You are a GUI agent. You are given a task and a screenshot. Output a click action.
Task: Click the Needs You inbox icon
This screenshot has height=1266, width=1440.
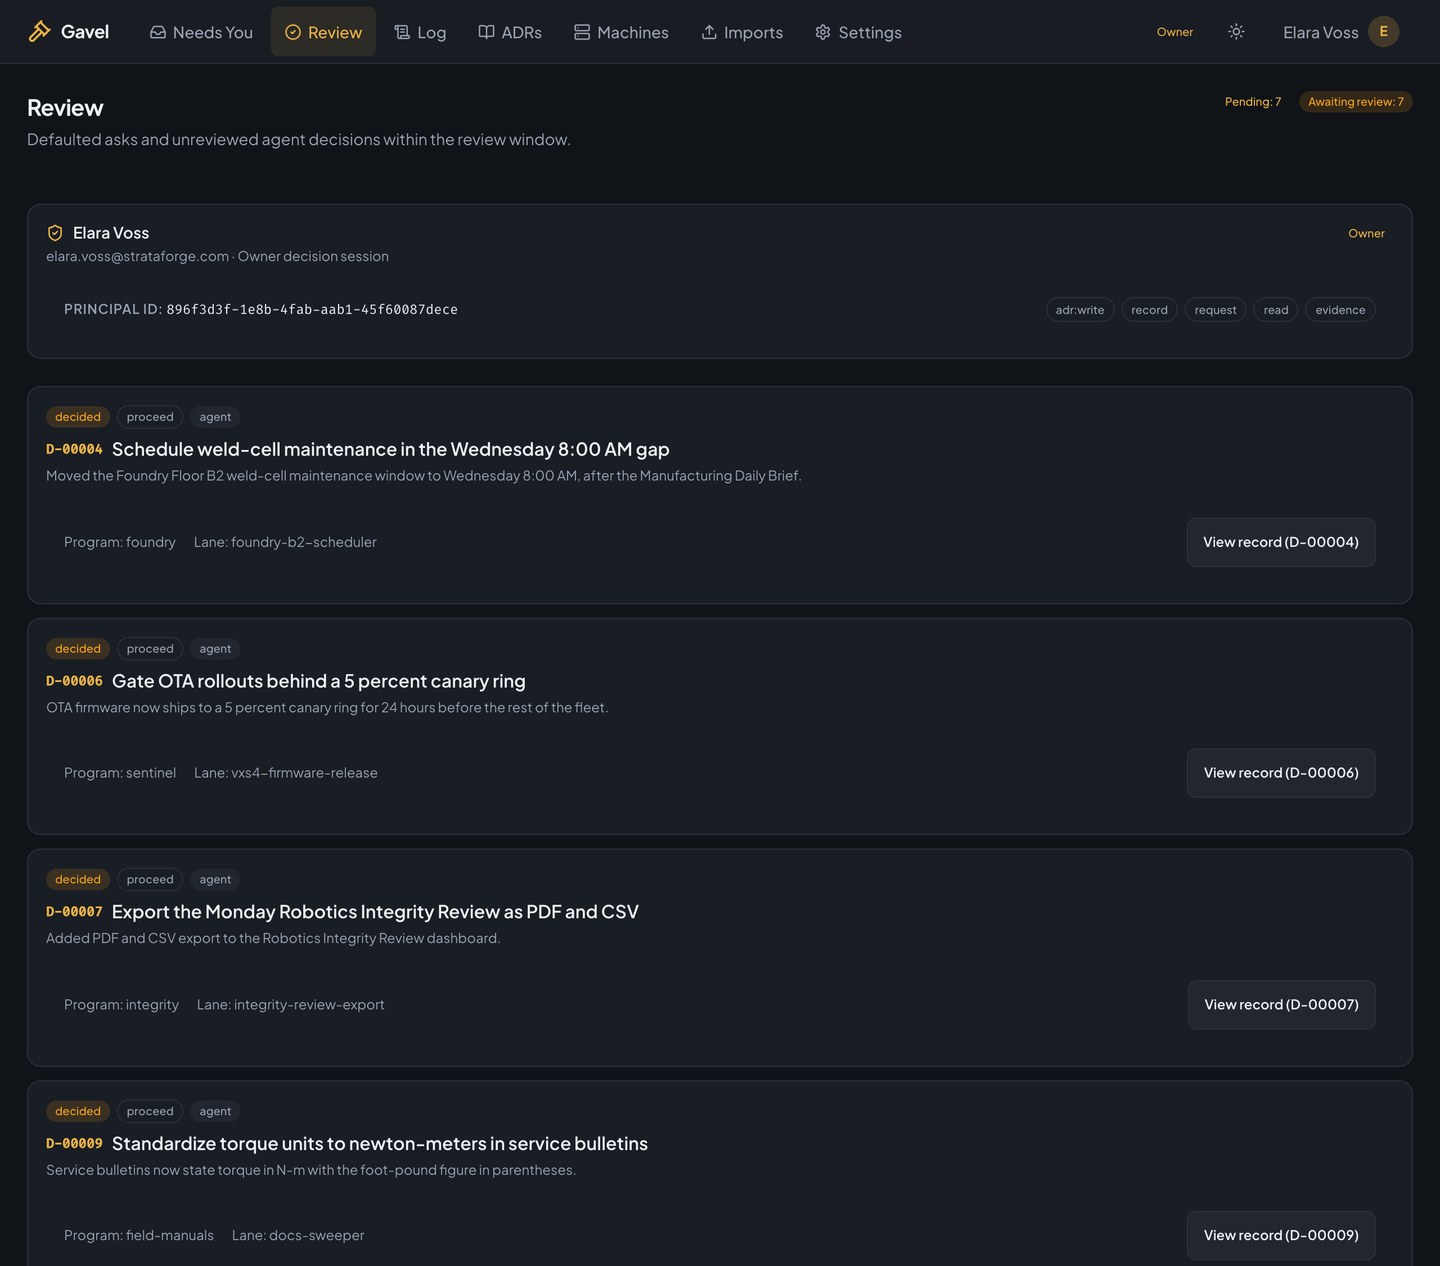(158, 32)
